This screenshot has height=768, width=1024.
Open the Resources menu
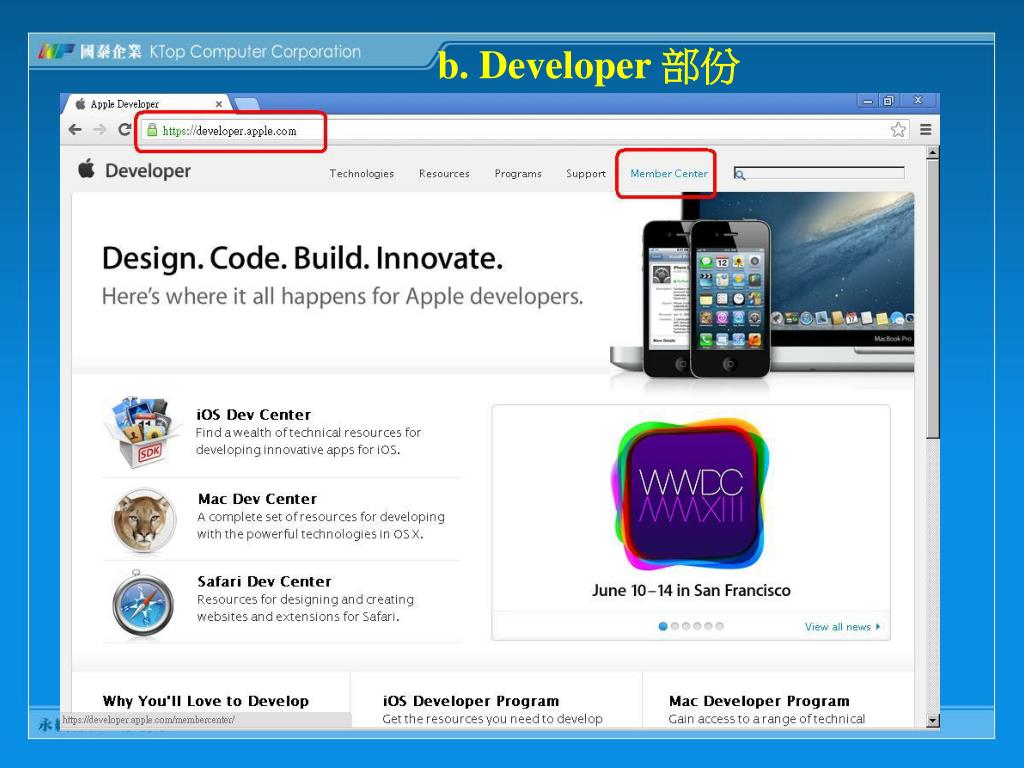444,174
